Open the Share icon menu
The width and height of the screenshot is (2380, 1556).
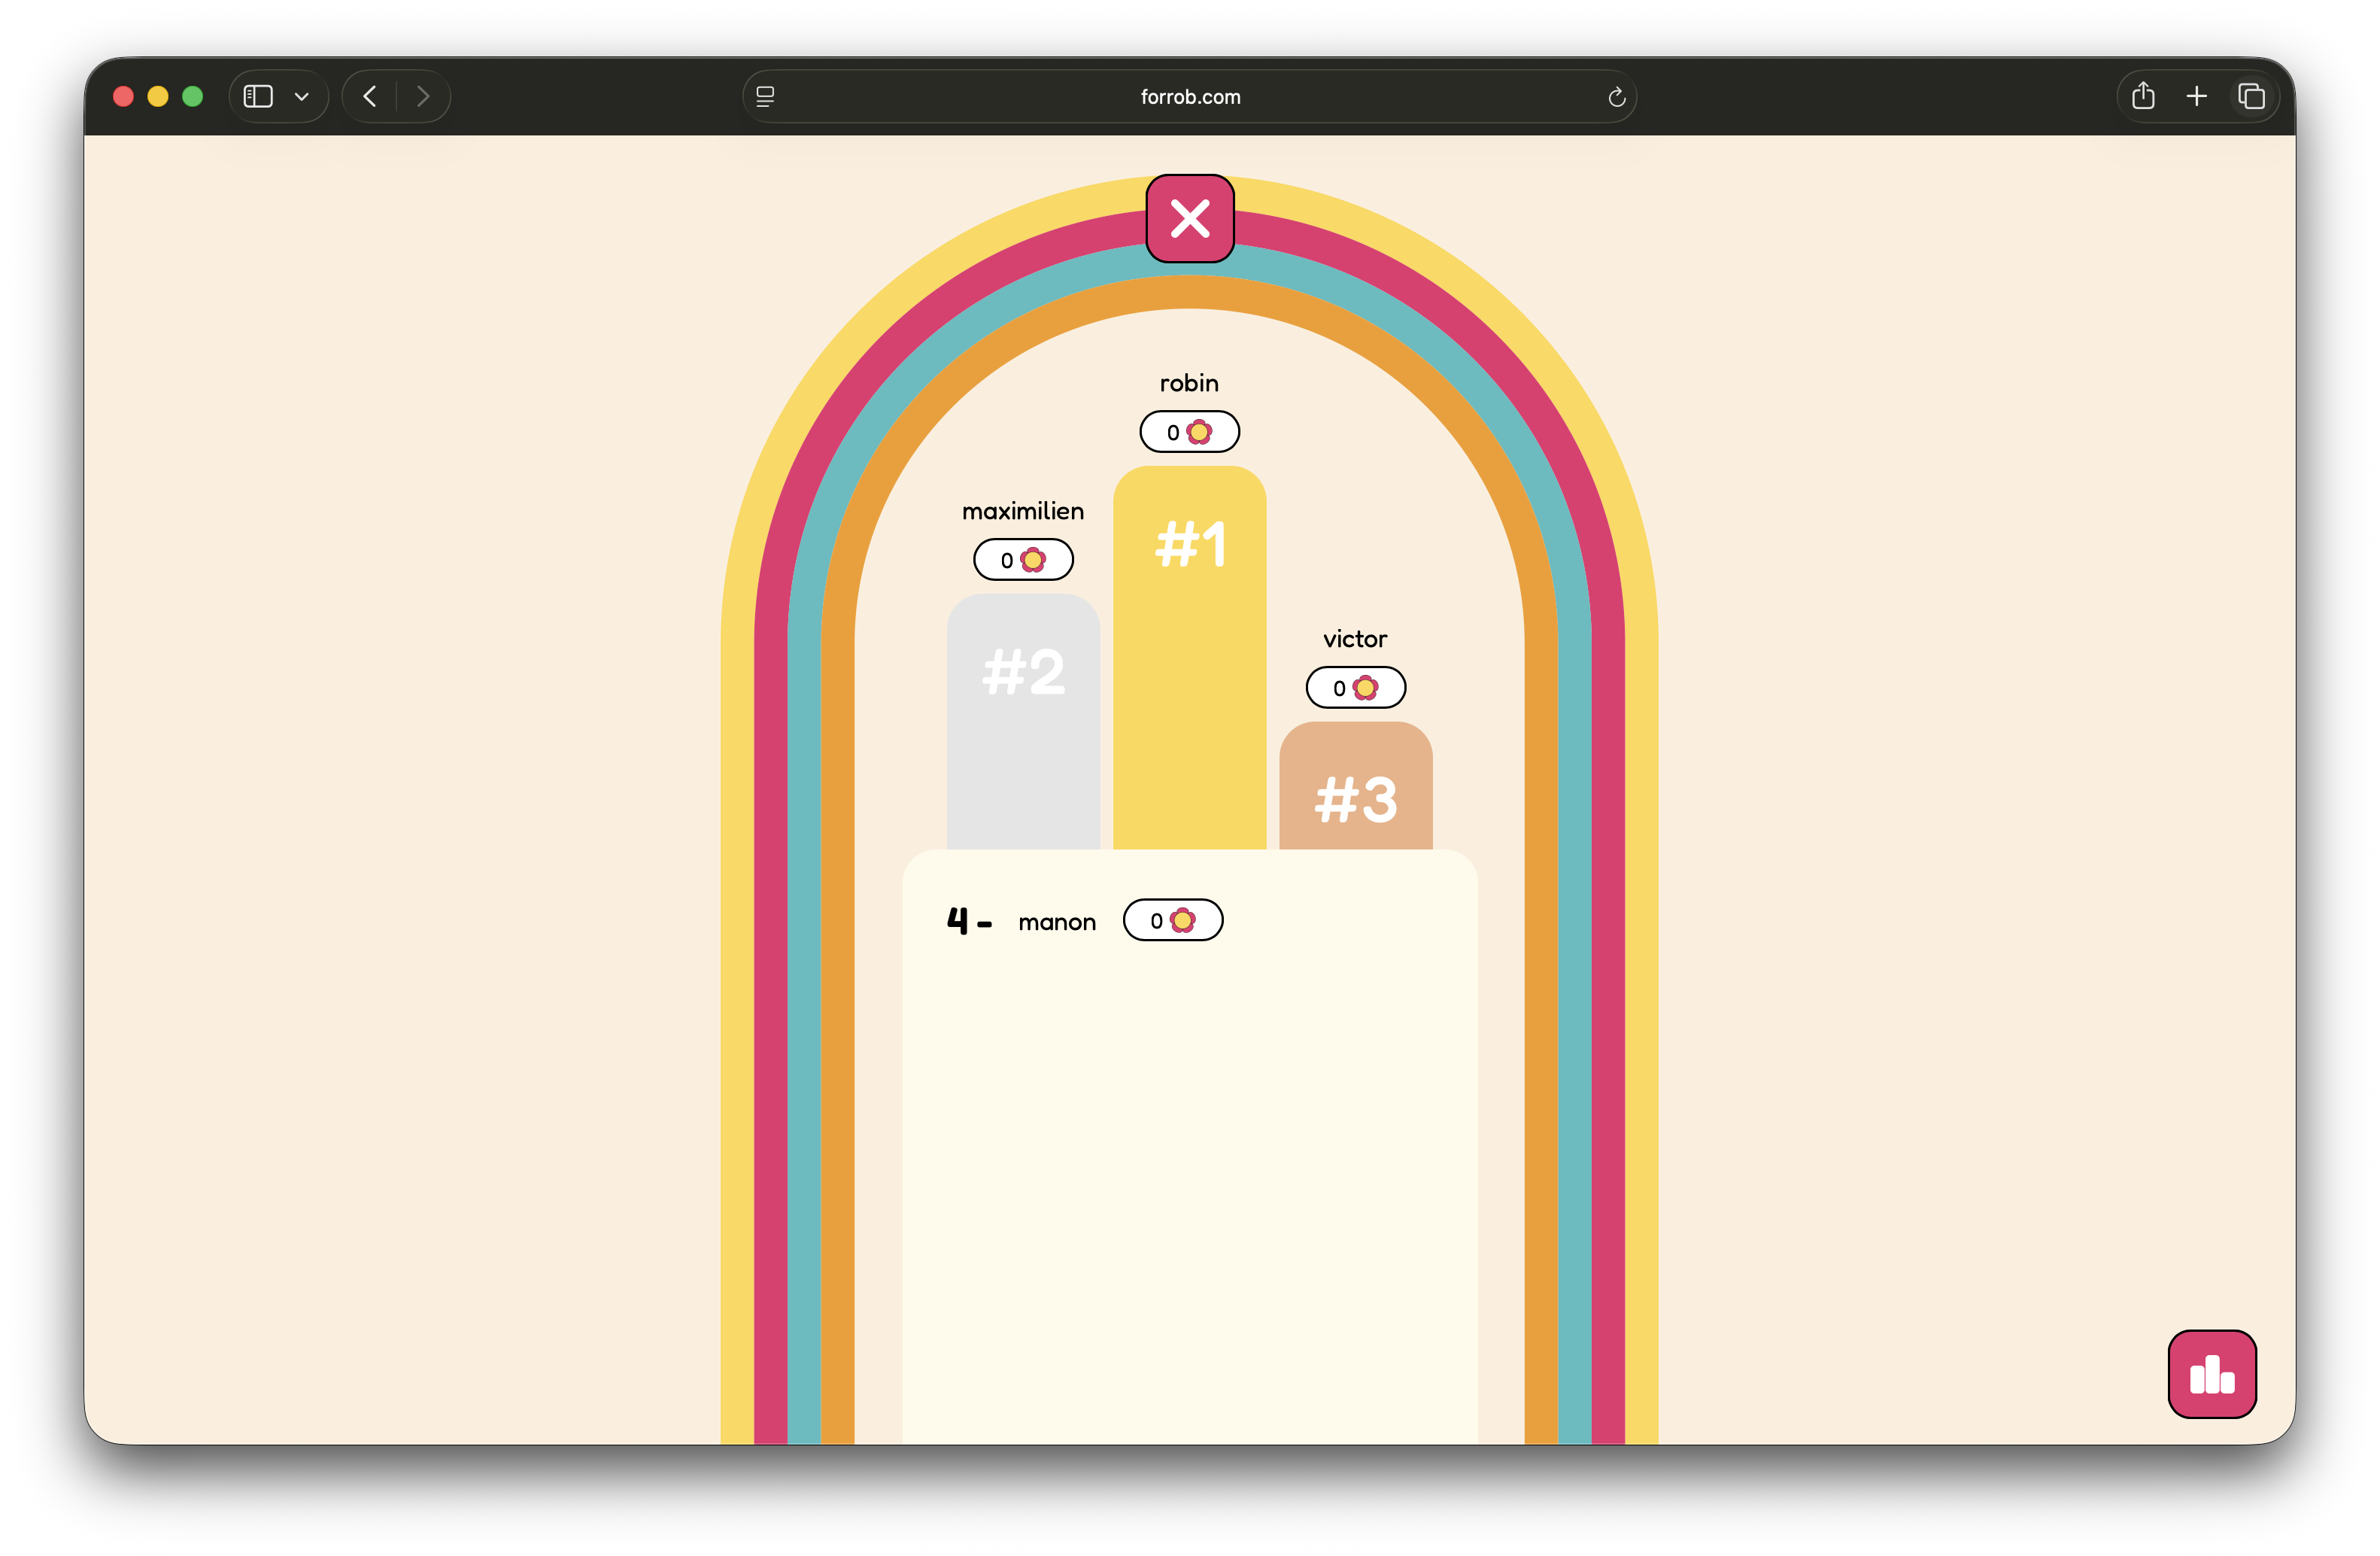click(2142, 96)
